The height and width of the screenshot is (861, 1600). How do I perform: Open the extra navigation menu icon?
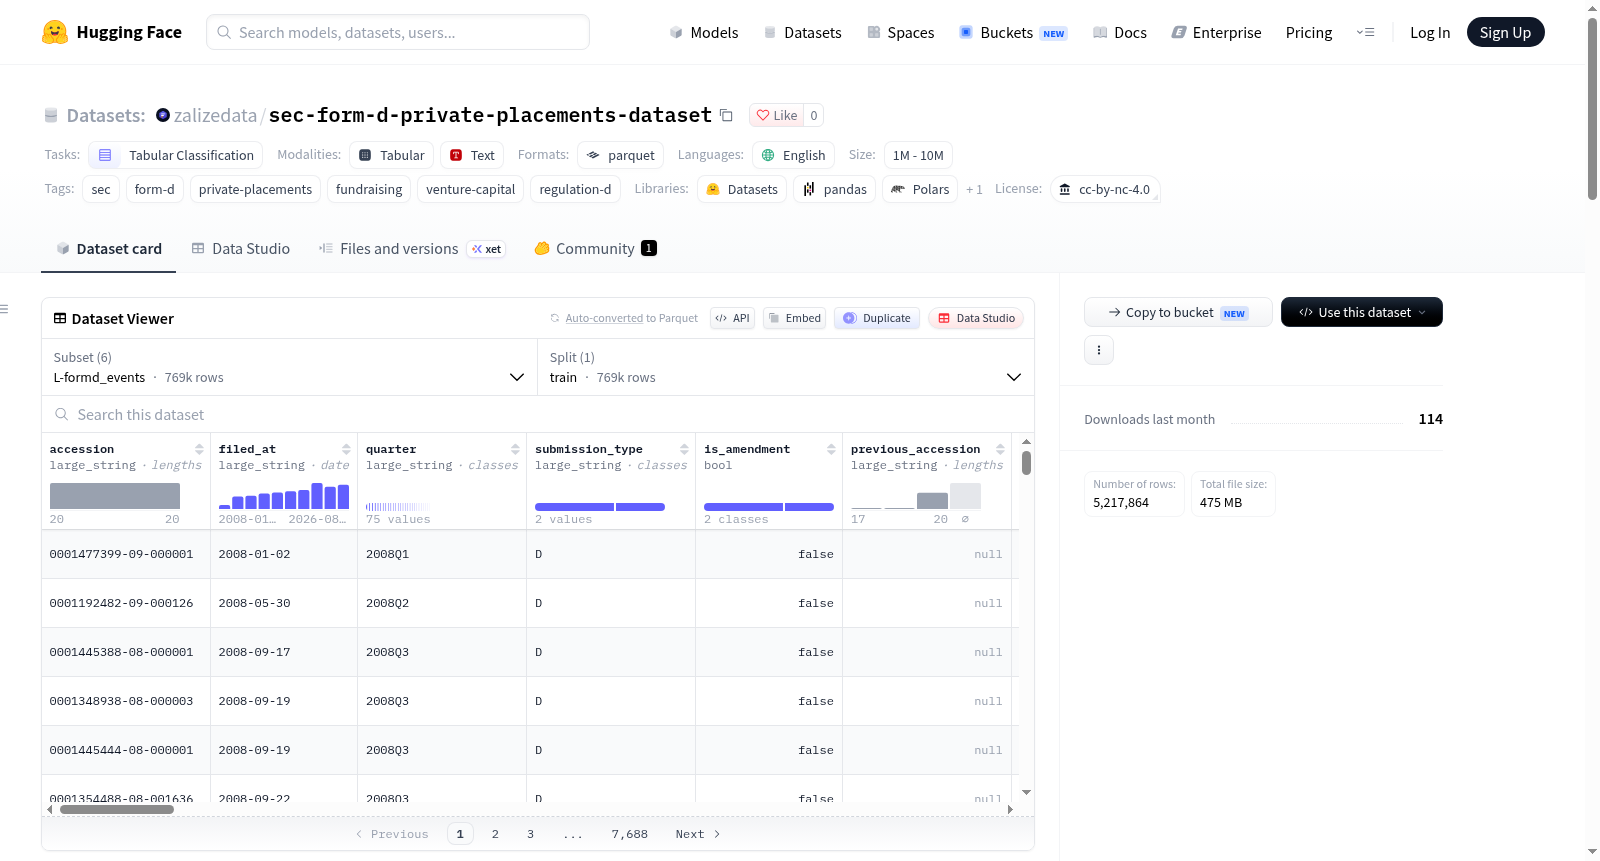[1365, 32]
